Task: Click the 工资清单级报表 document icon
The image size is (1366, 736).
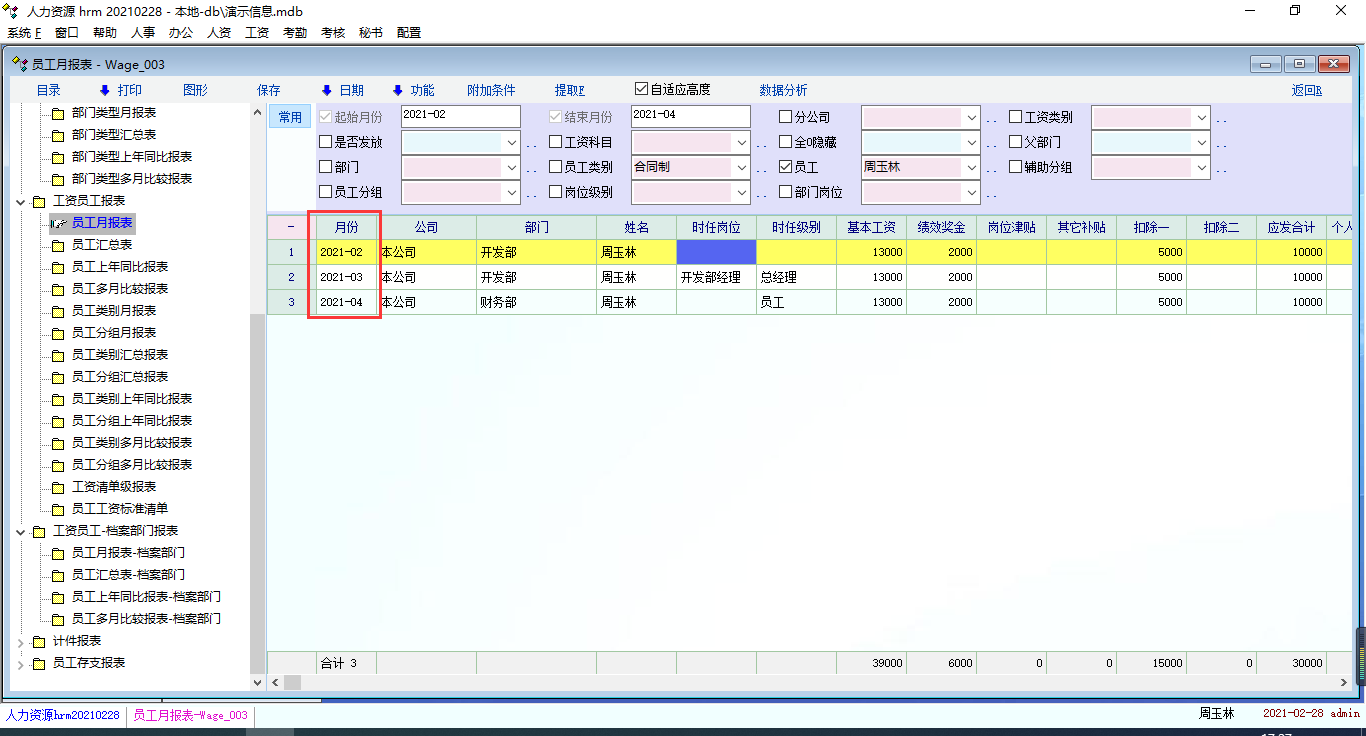Action: coord(57,487)
